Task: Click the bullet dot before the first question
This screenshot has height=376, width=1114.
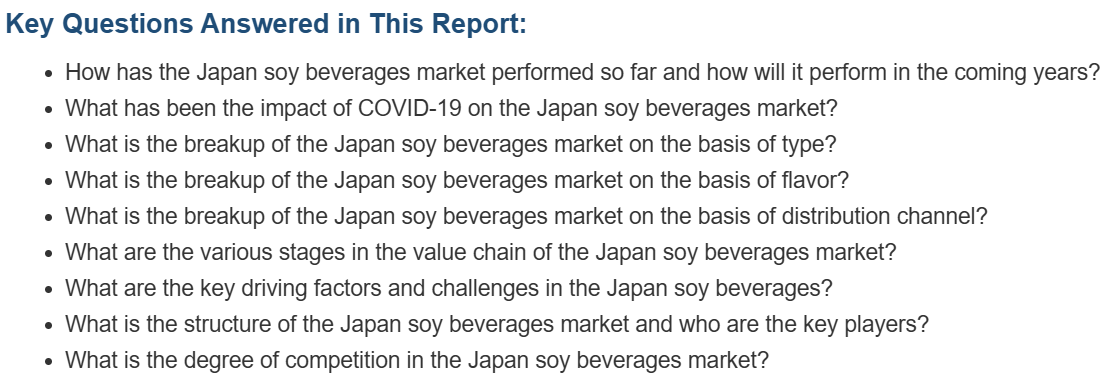Action: pyautogui.click(x=48, y=74)
